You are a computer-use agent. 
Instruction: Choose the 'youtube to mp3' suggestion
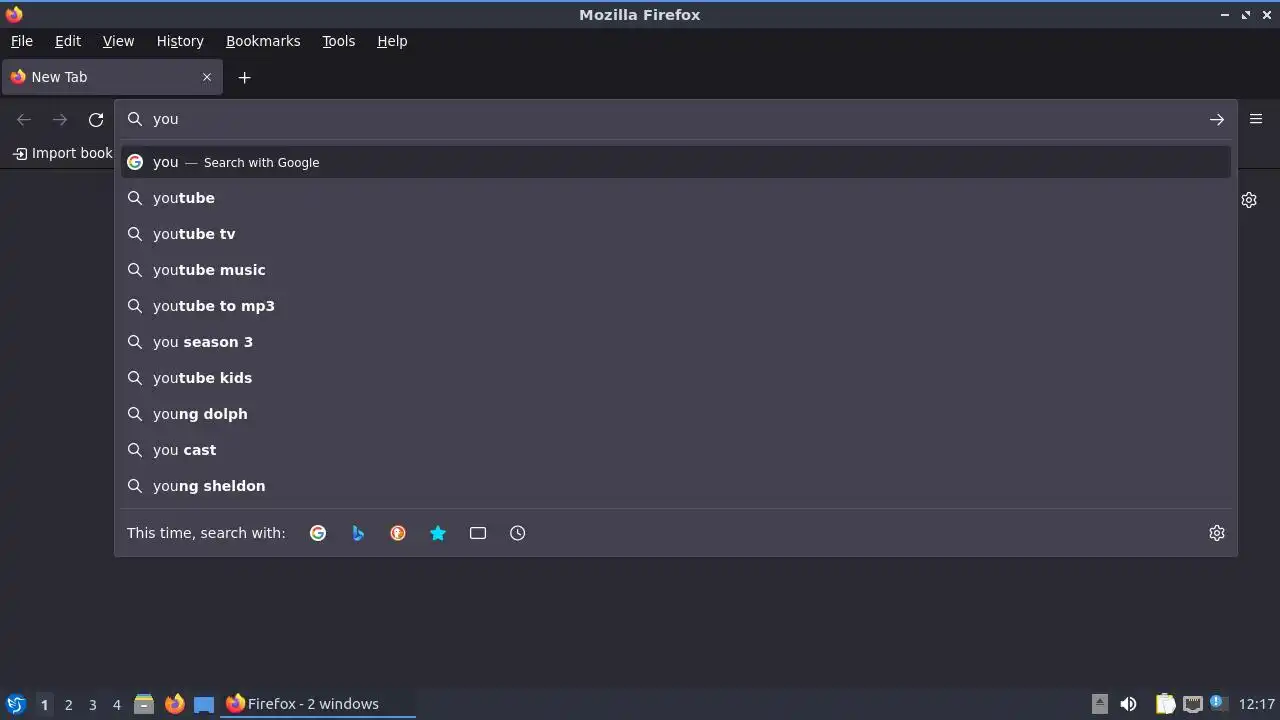676,306
